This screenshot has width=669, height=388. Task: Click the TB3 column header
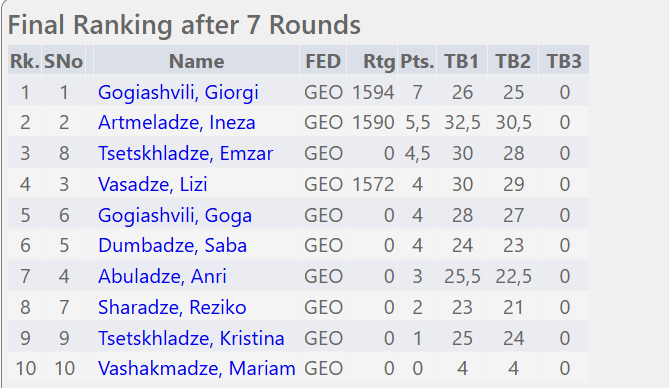point(564,61)
